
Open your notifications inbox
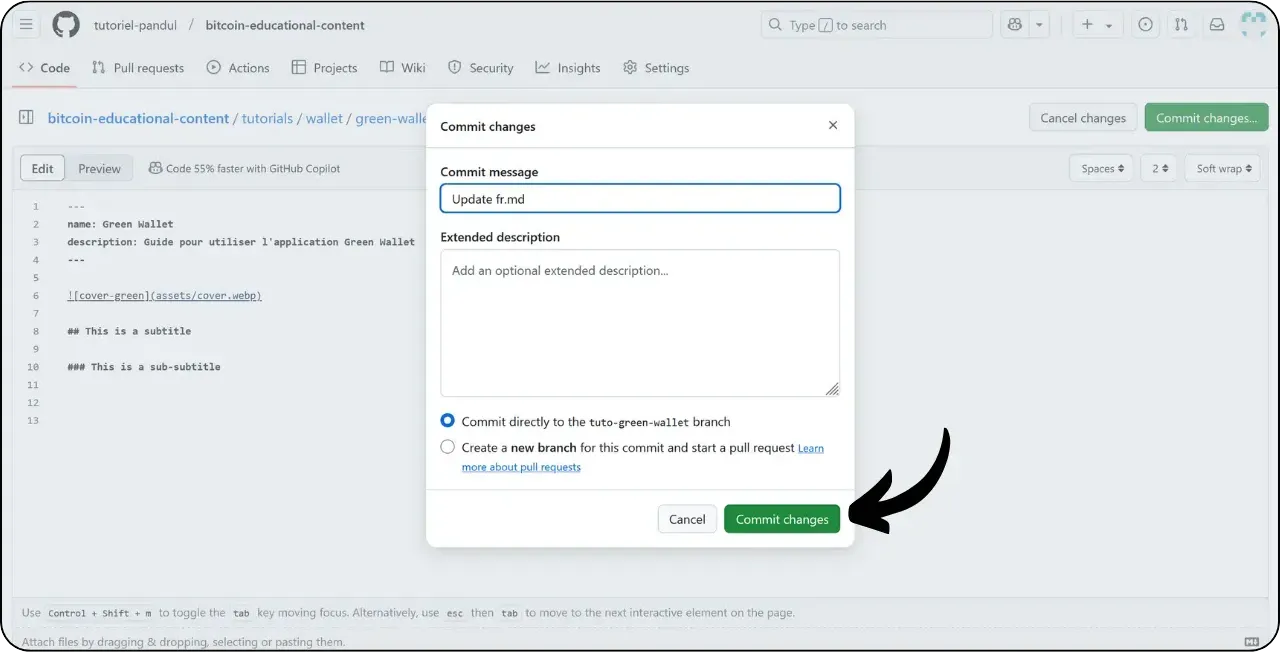[1217, 25]
